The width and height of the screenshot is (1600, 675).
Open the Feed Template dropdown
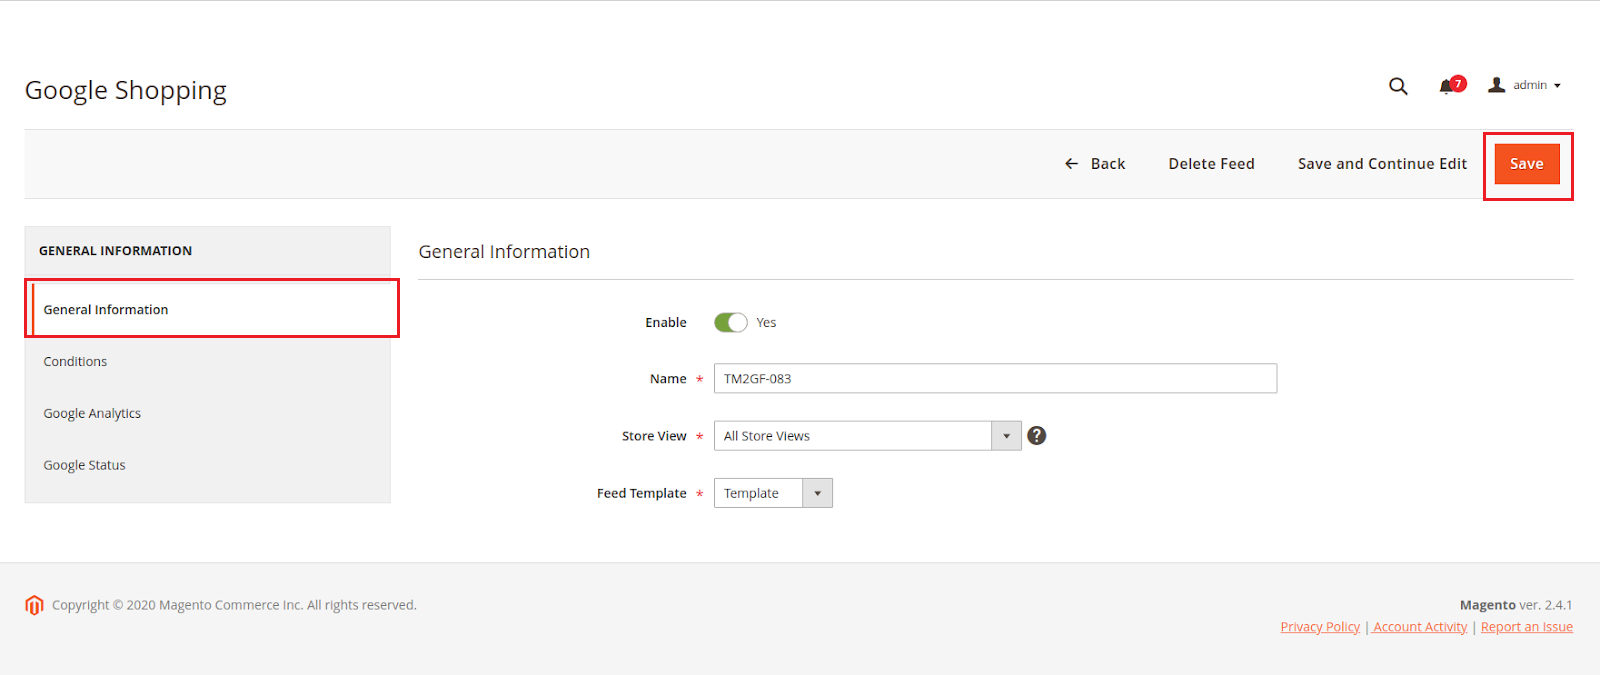coord(773,493)
